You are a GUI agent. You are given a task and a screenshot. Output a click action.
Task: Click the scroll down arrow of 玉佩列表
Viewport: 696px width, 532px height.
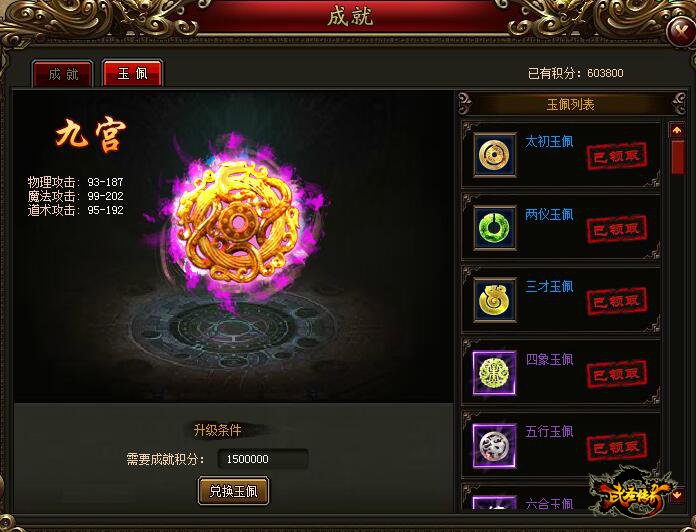(x=677, y=494)
